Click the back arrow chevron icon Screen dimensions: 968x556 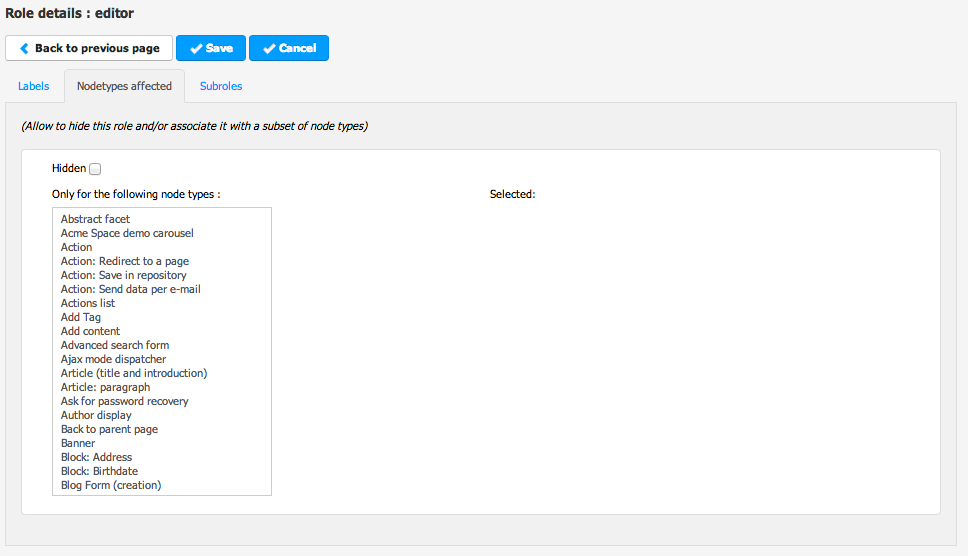(24, 48)
